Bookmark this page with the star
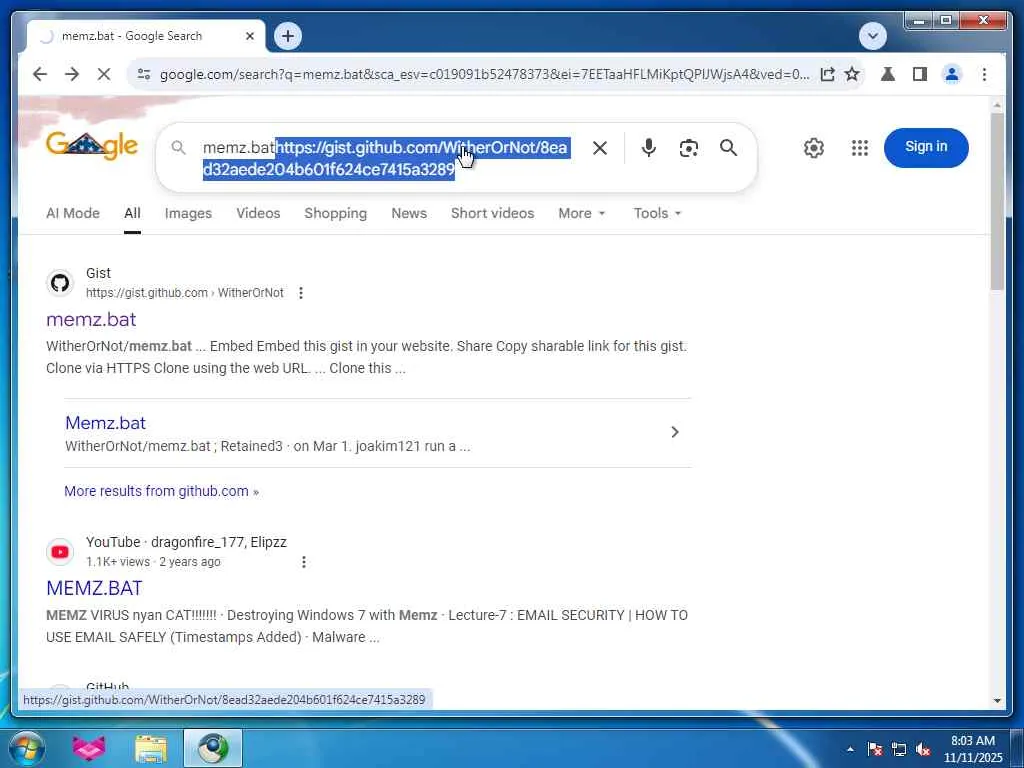Image resolution: width=1024 pixels, height=768 pixels. [852, 74]
